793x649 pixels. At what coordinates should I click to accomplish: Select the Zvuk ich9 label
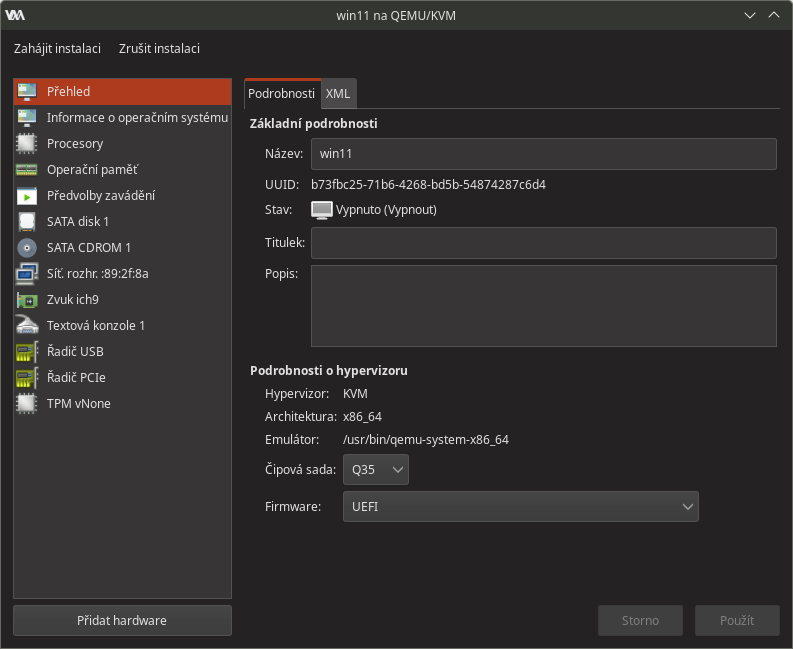click(x=73, y=300)
